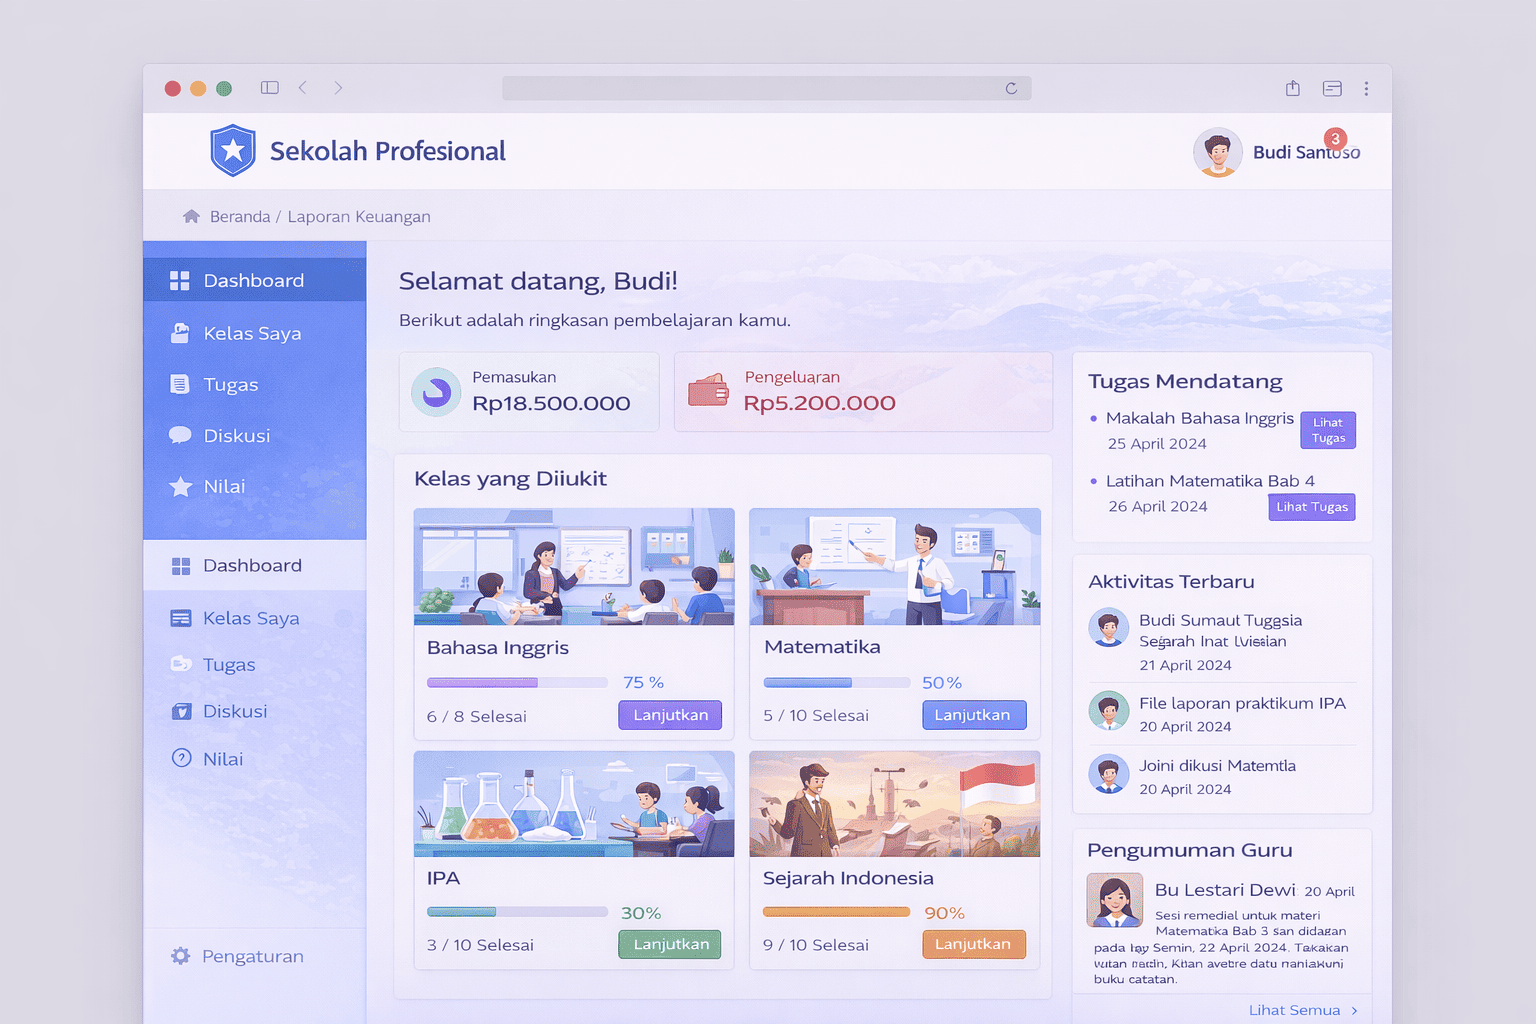1536x1024 pixels.
Task: Expand Lihat Semua announcements chevron
Action: [1354, 1010]
